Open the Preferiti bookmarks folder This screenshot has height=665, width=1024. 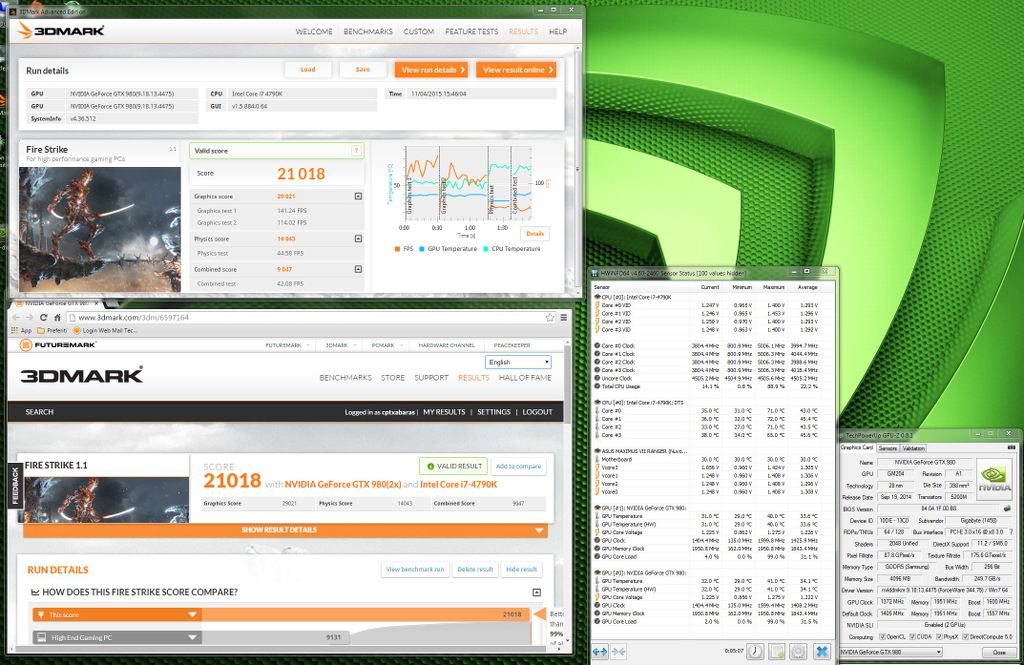pos(52,331)
